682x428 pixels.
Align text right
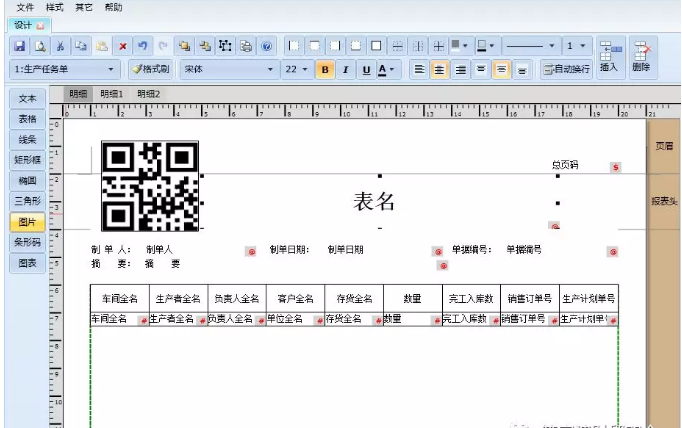pos(461,70)
